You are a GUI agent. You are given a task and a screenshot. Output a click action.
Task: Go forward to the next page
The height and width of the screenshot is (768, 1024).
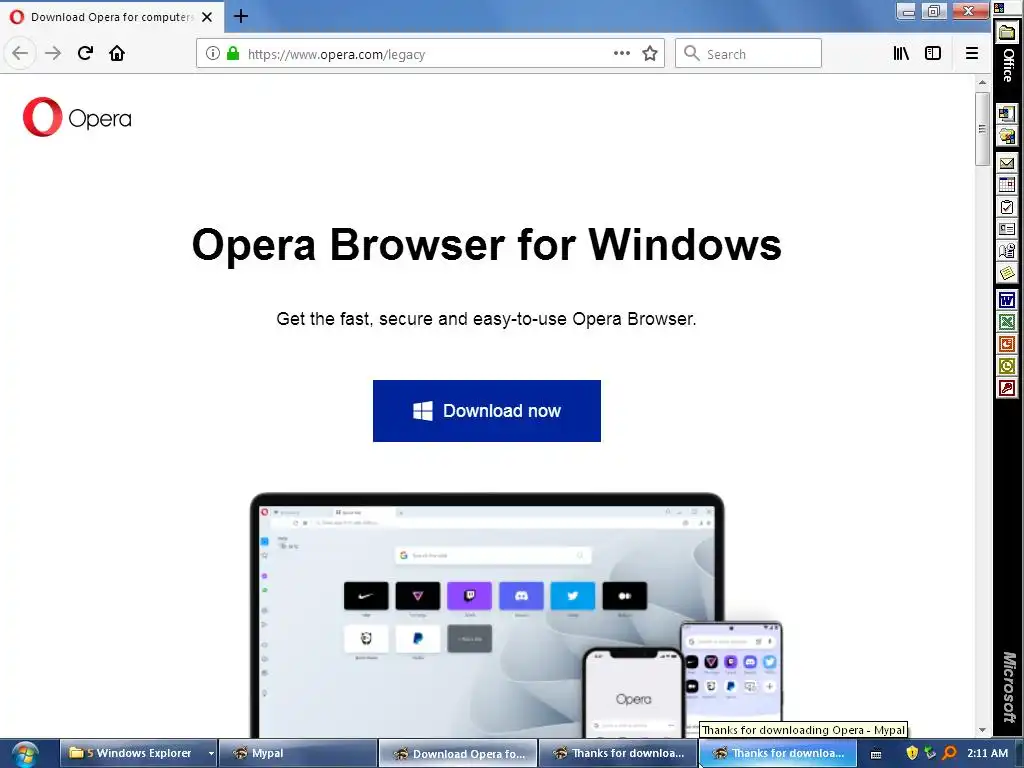click(53, 53)
